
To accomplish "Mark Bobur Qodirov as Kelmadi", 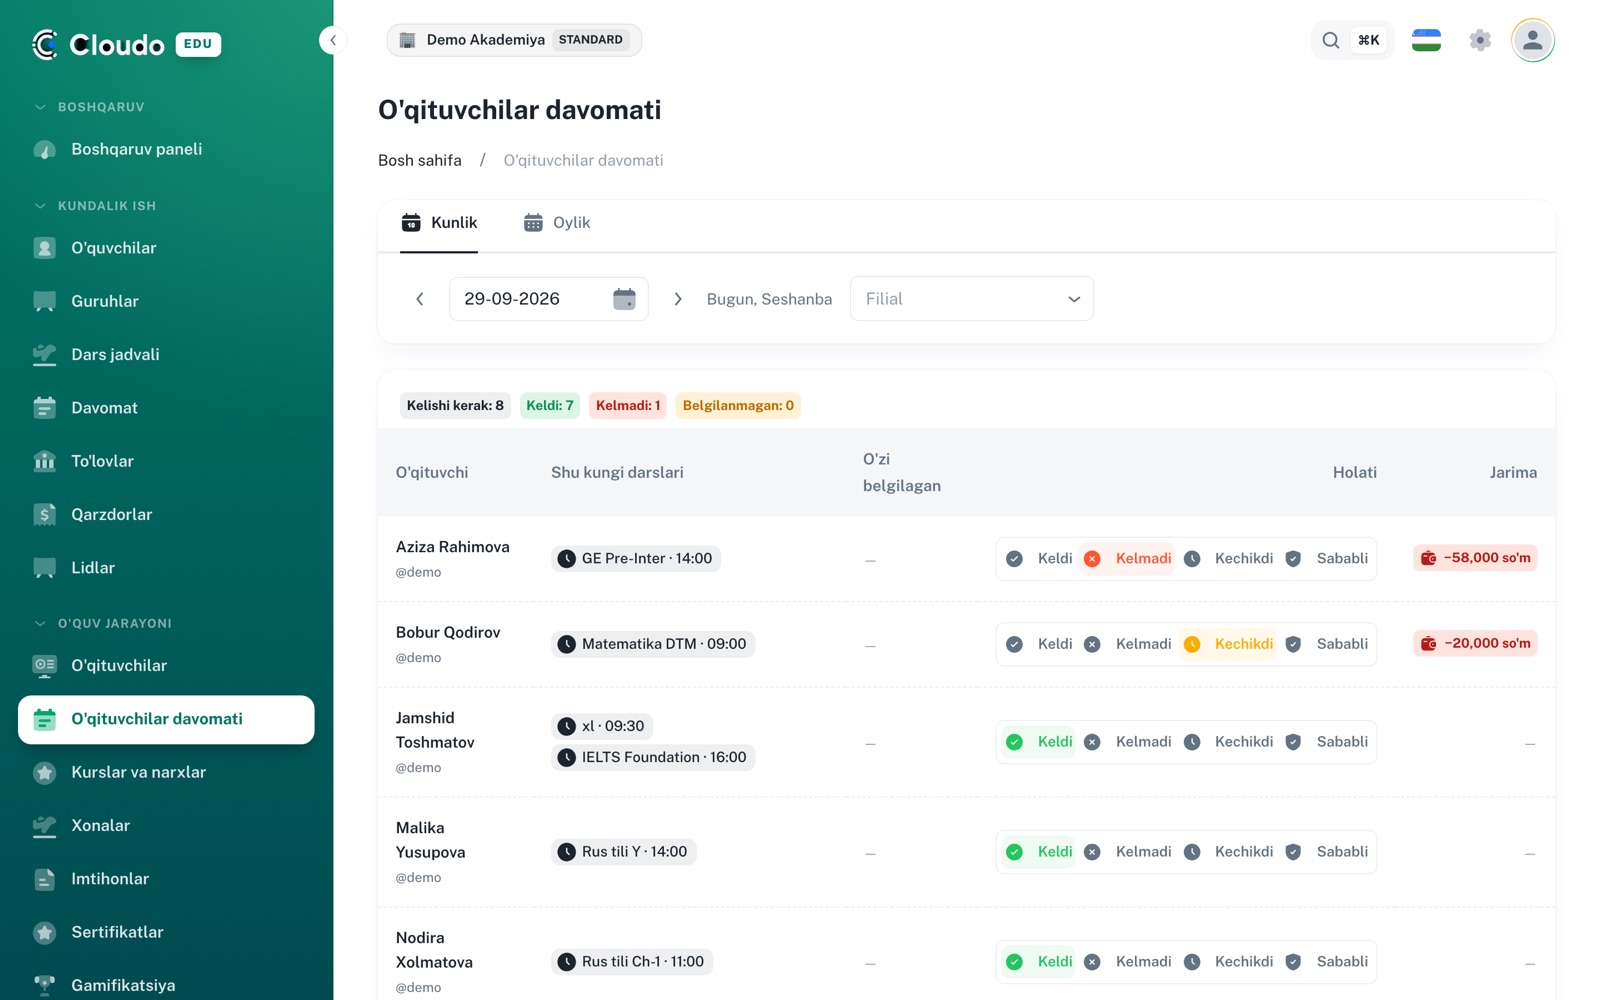I will (x=1128, y=644).
